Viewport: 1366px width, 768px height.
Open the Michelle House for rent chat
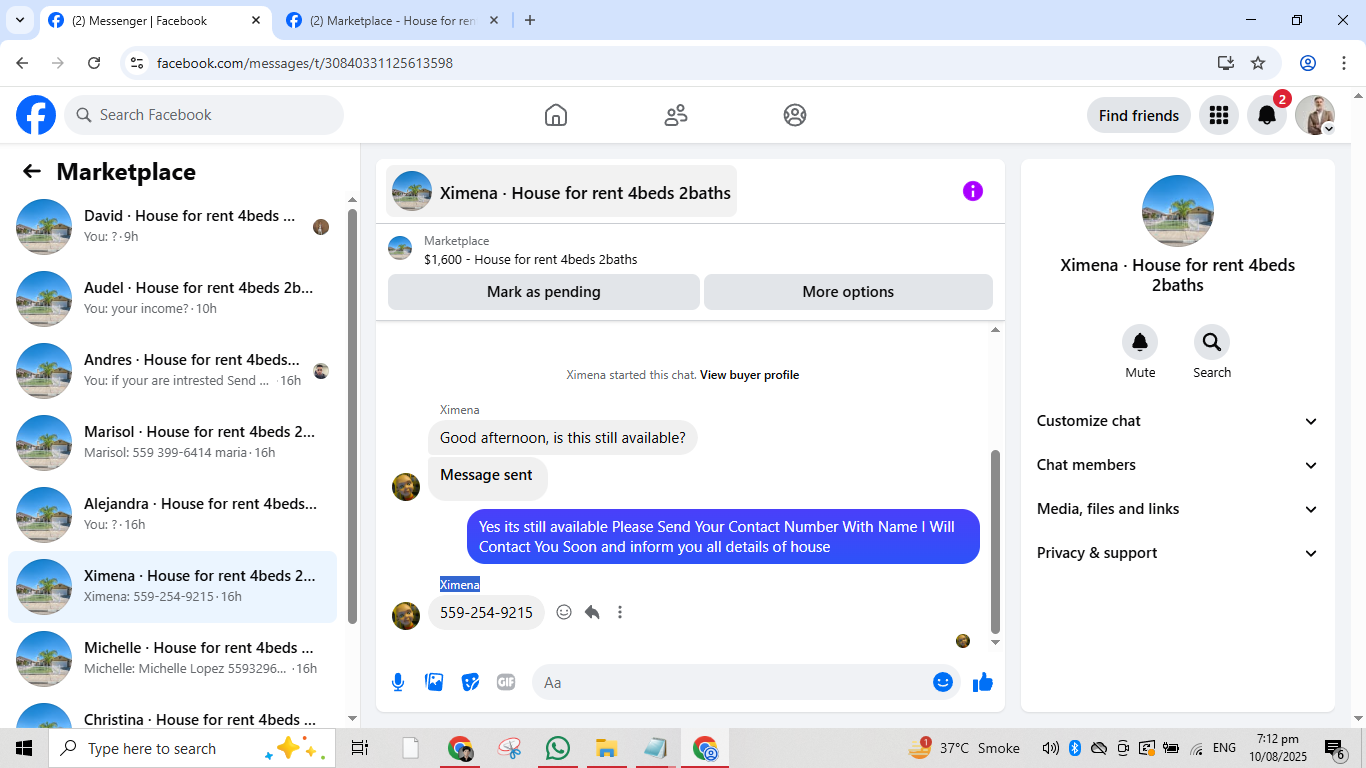click(172, 659)
